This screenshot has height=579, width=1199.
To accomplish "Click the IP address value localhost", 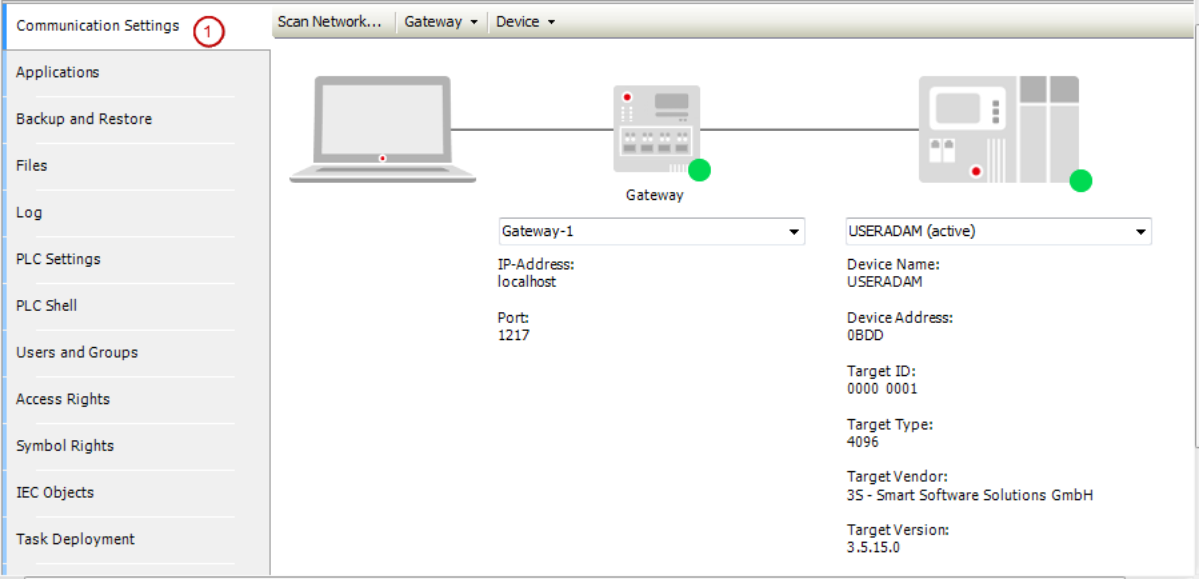I will pos(527,281).
